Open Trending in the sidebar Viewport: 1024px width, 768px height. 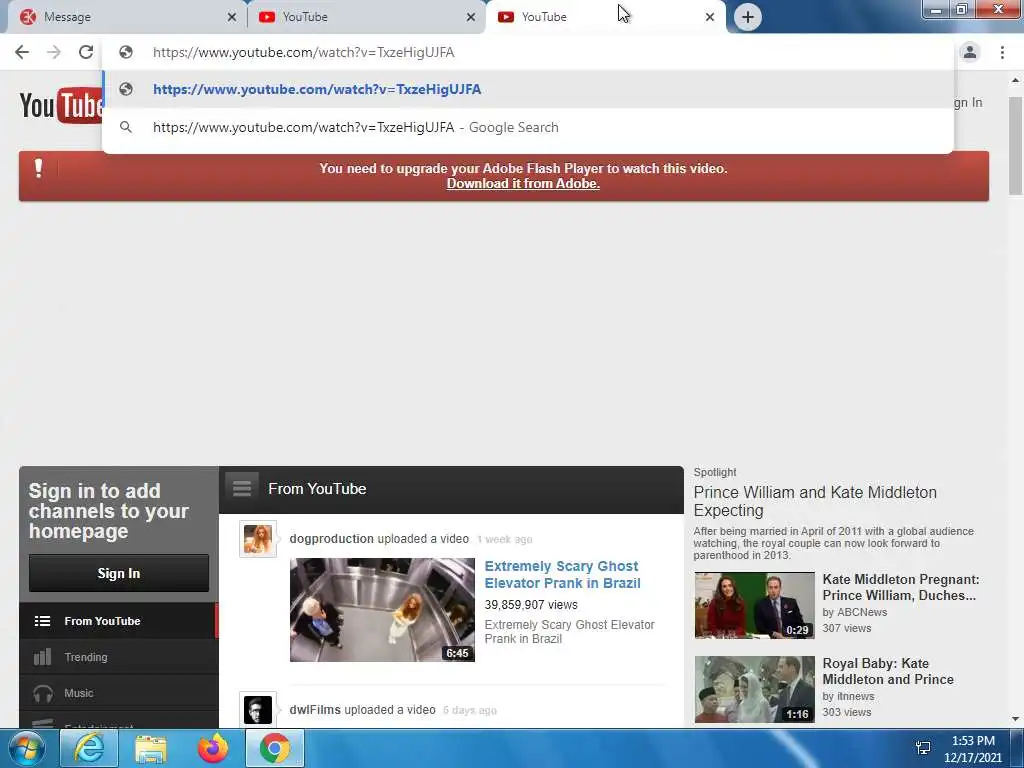(119, 657)
